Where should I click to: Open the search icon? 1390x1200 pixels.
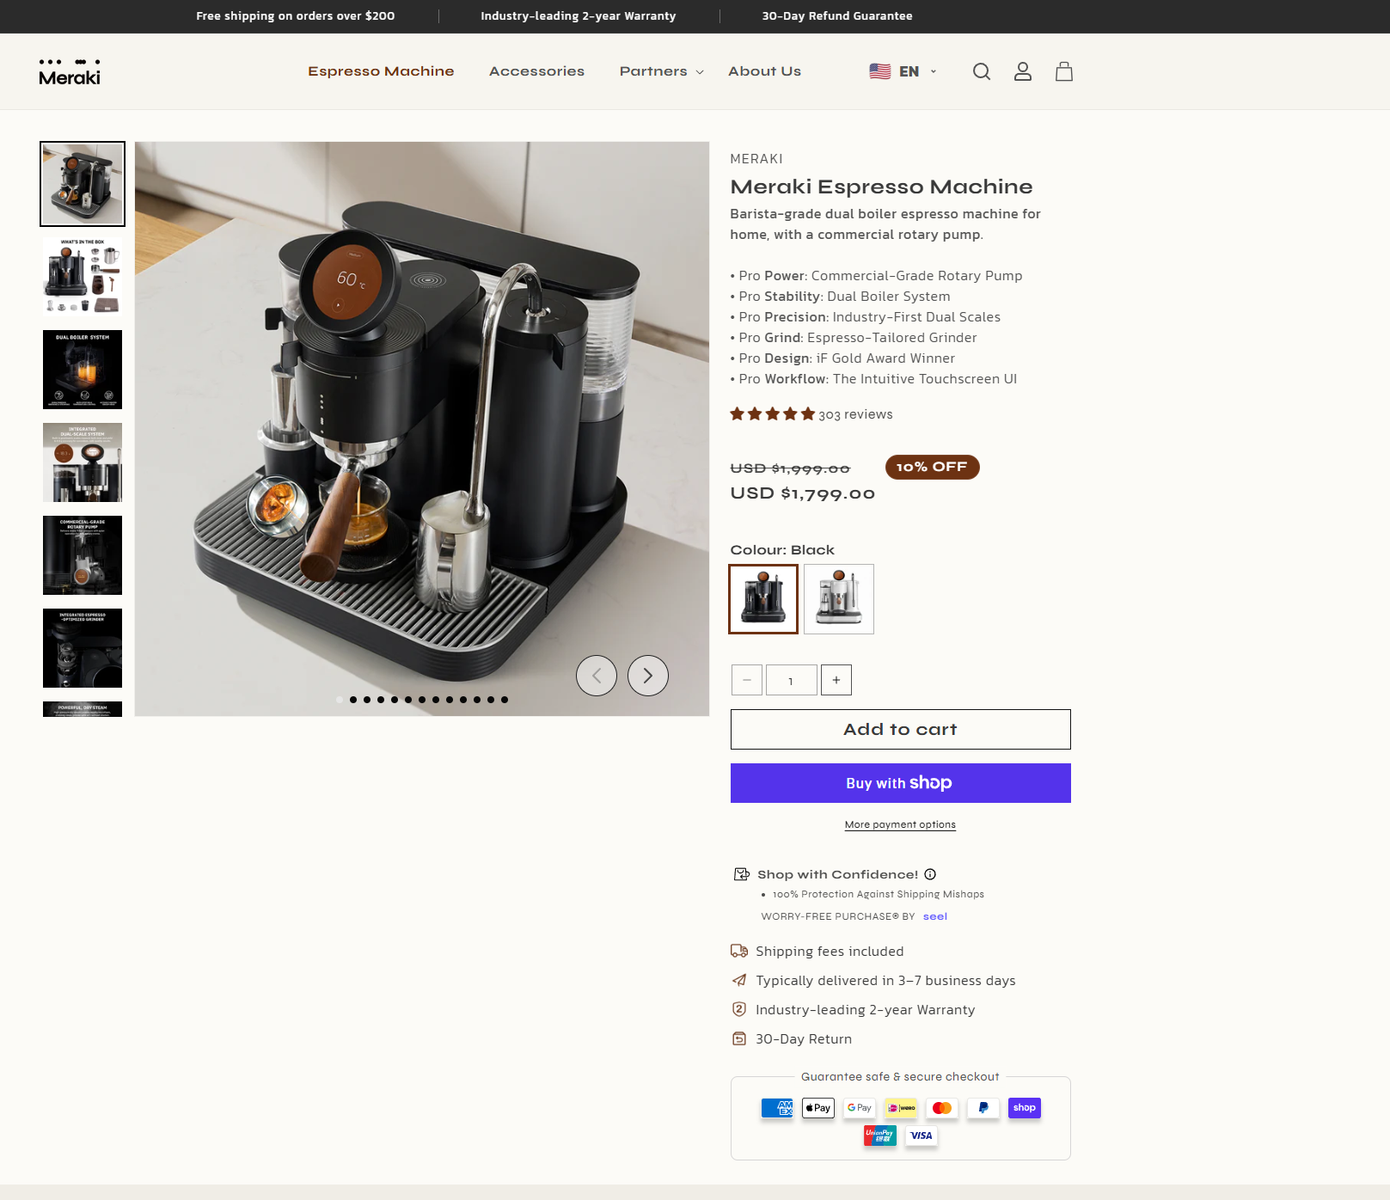981,71
